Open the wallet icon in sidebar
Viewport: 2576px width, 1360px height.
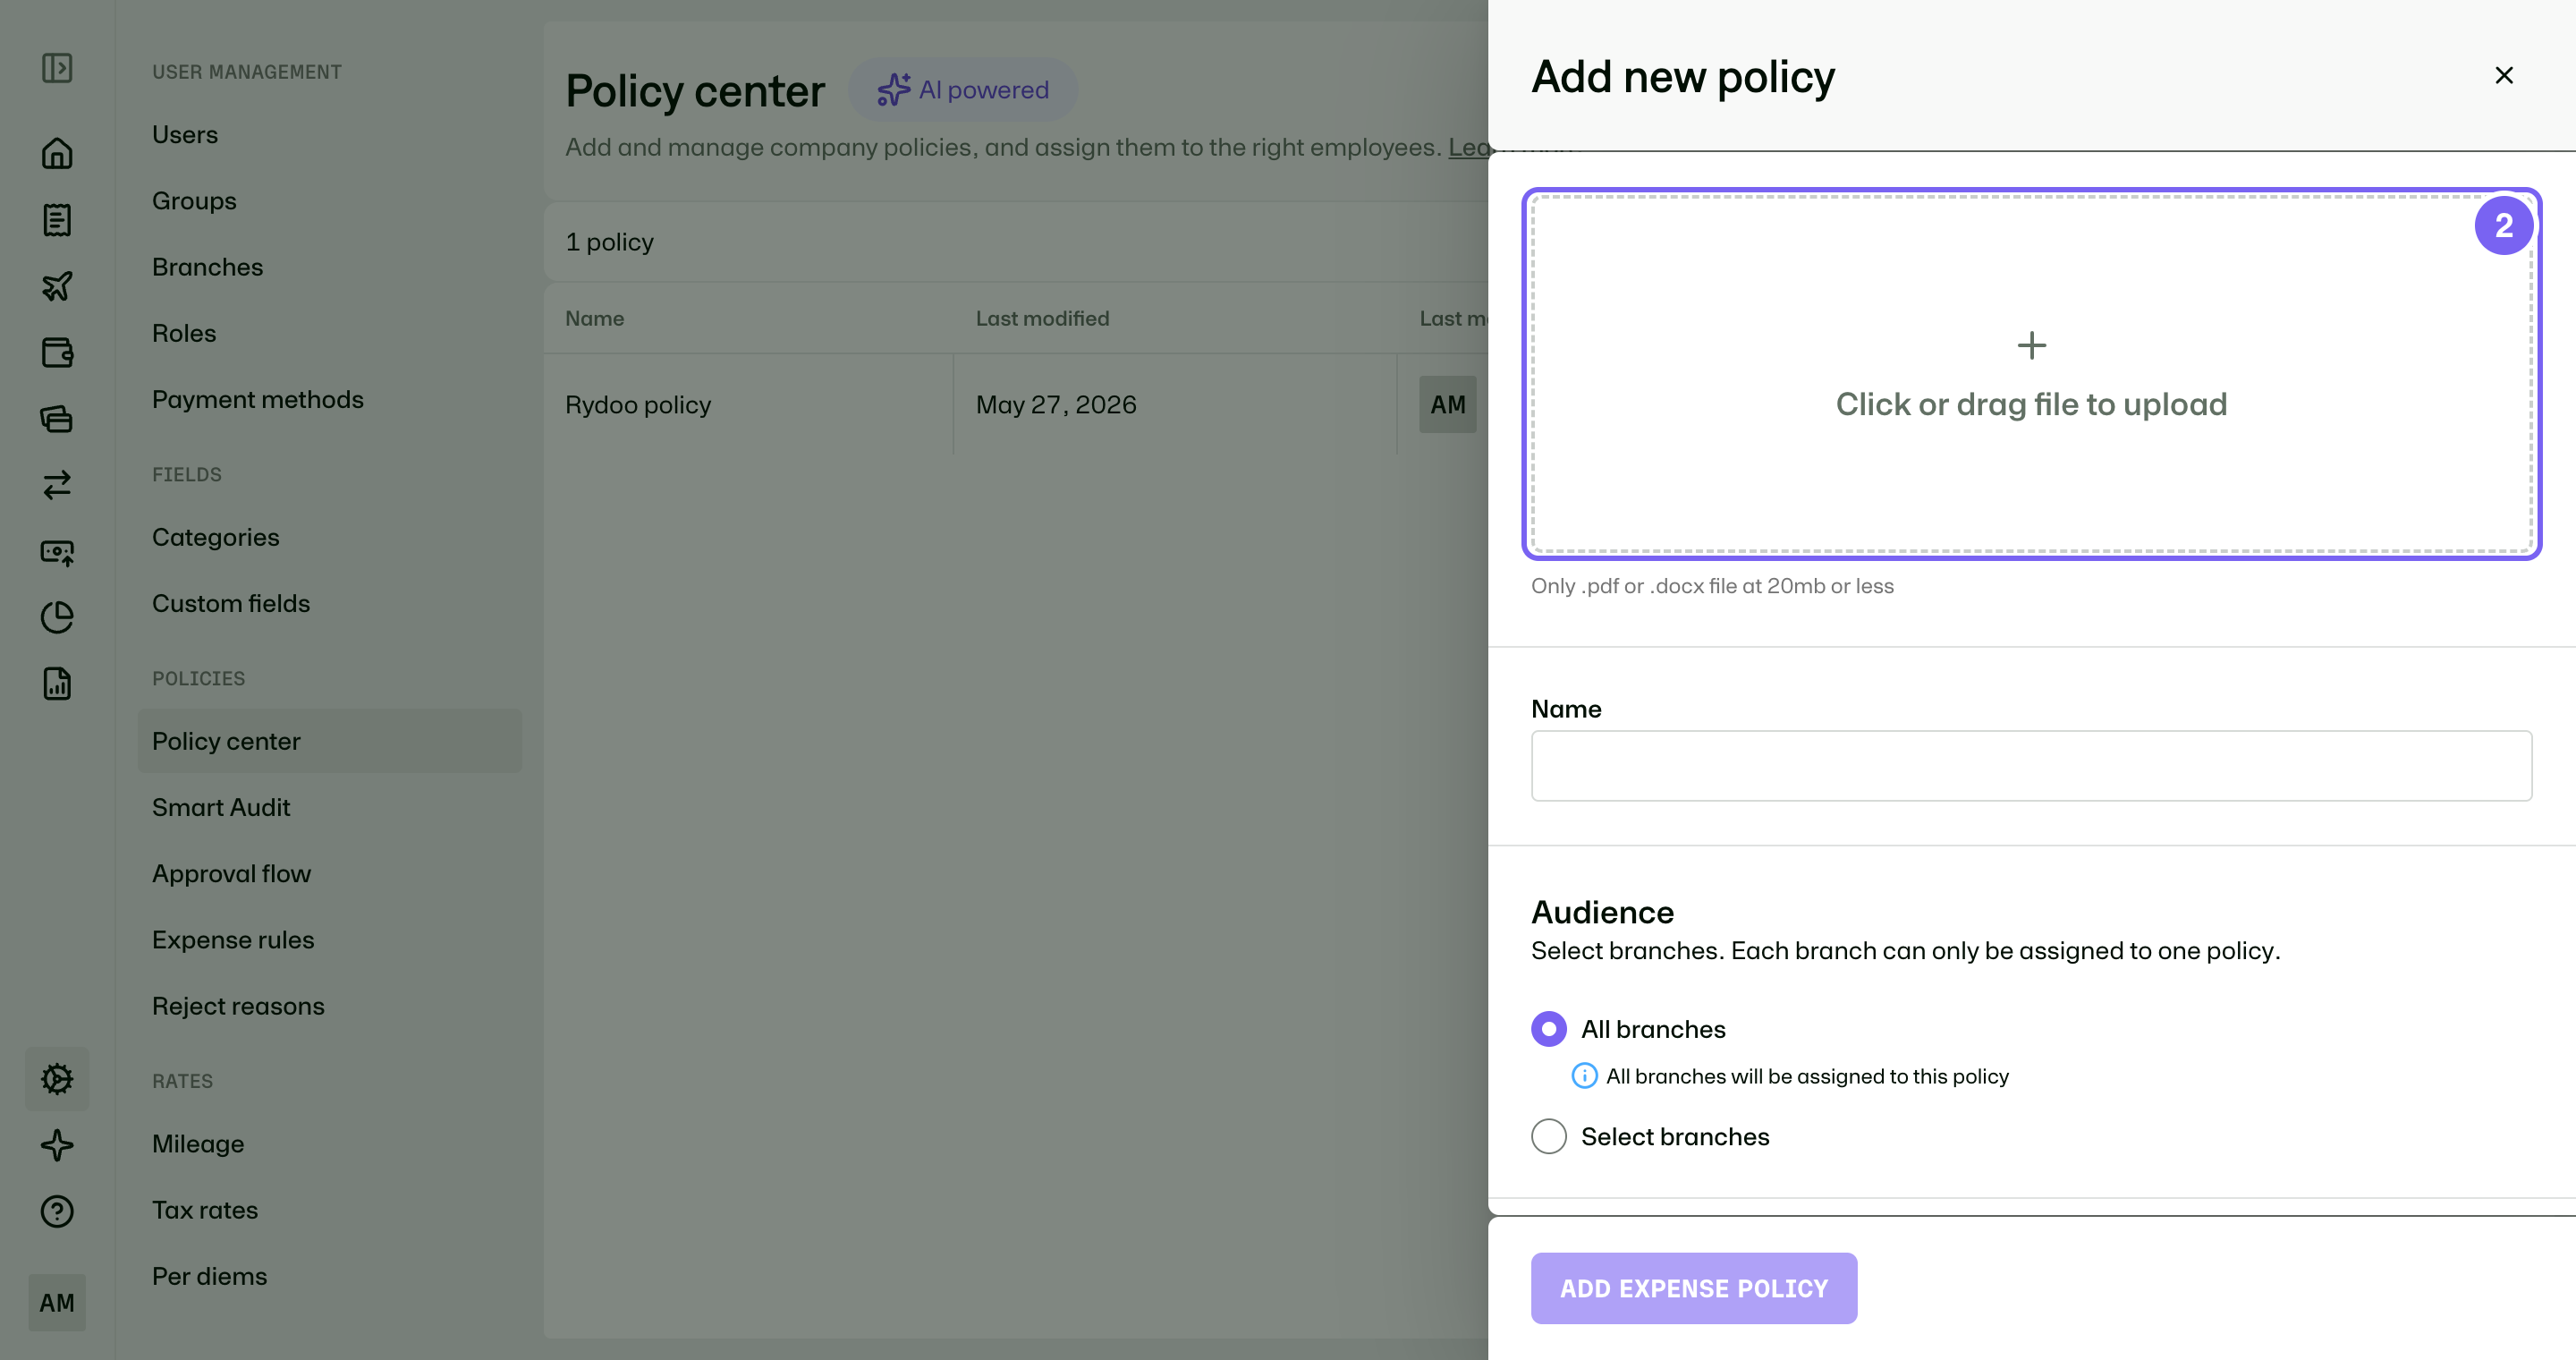click(57, 352)
